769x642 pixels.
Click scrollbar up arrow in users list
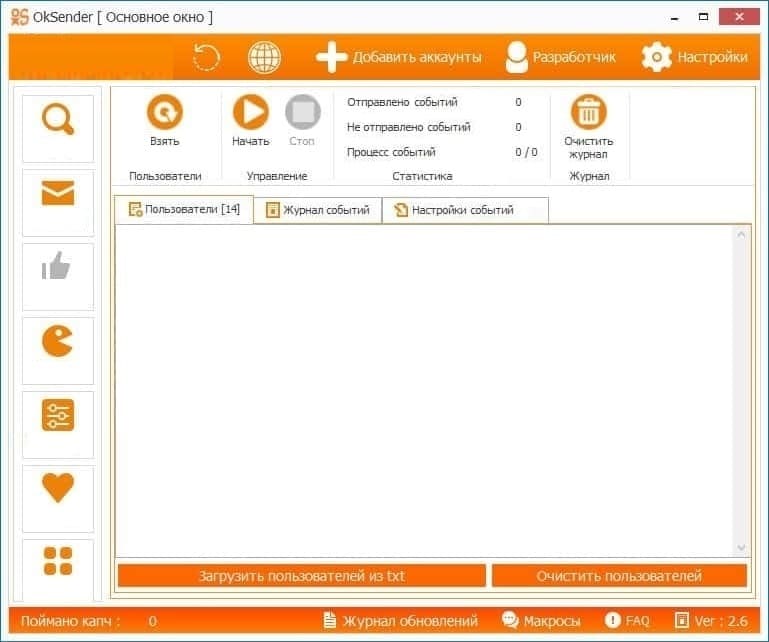741,235
